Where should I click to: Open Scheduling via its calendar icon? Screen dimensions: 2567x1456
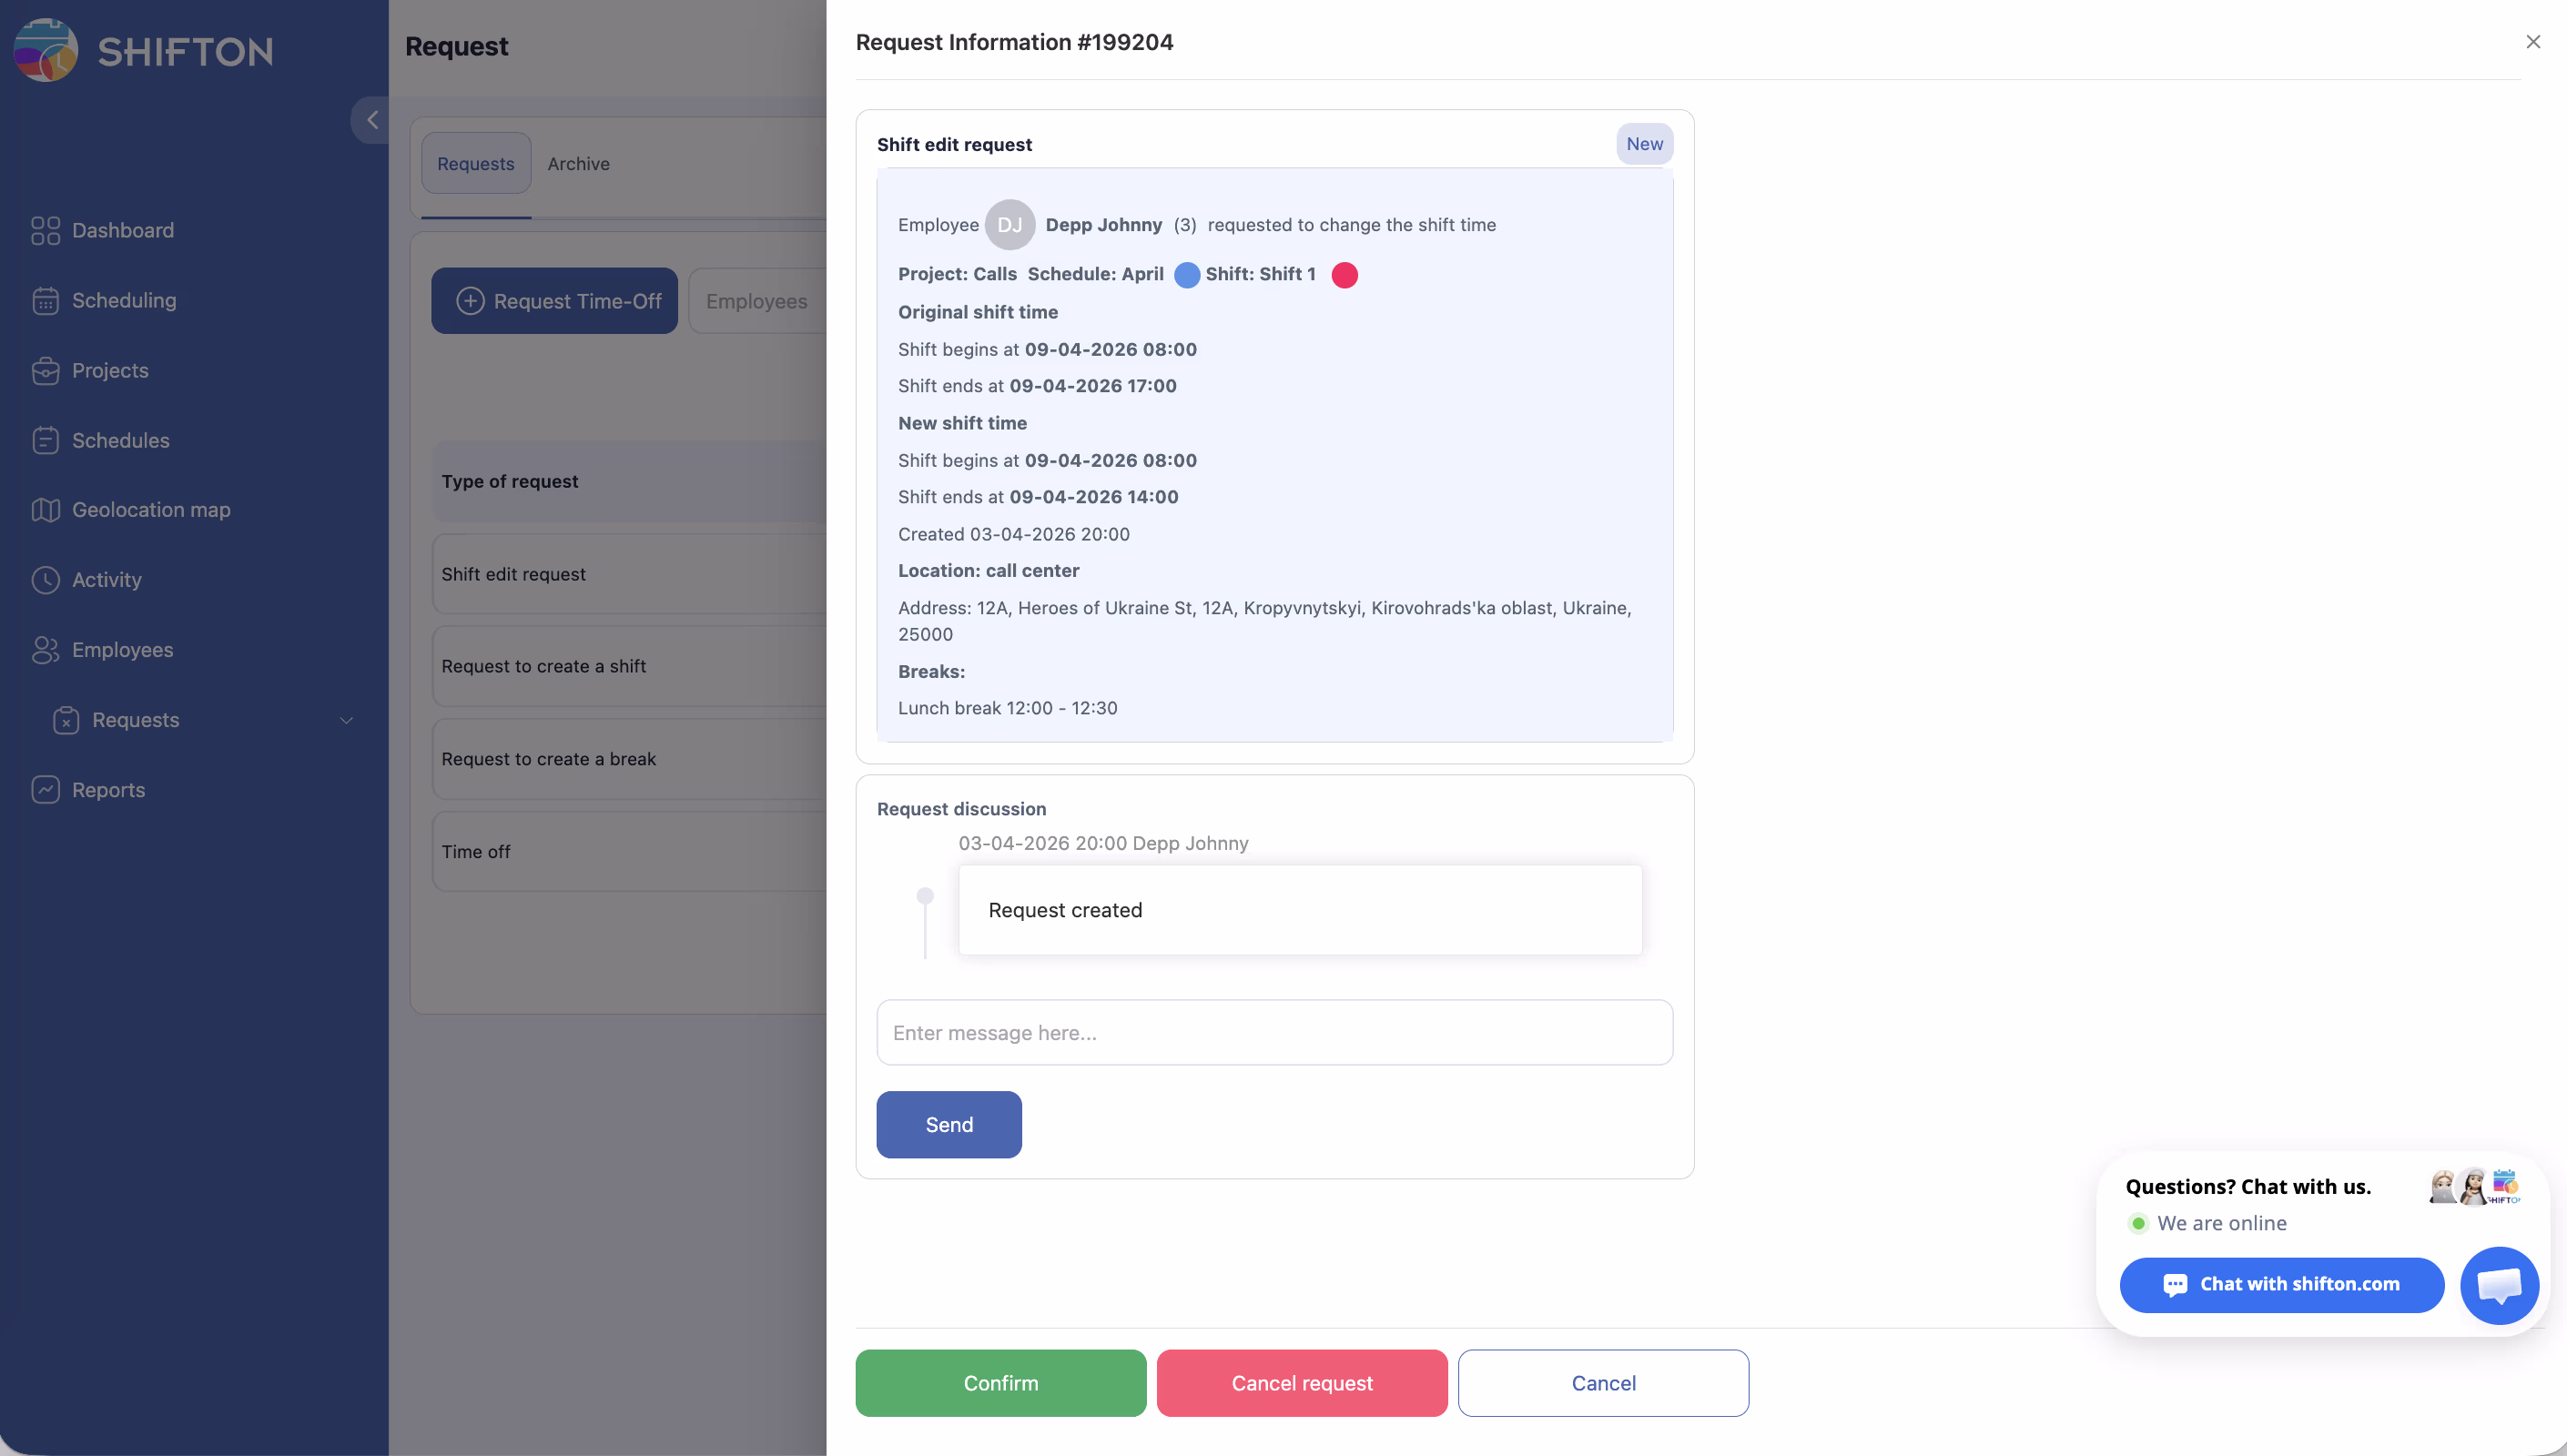point(45,301)
